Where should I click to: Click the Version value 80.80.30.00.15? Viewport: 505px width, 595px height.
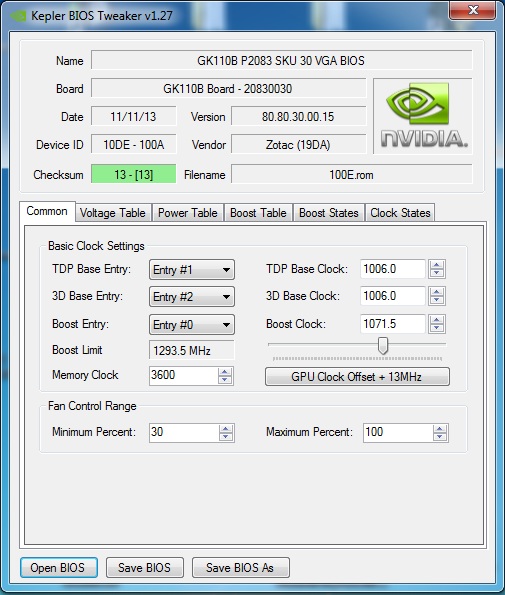click(298, 116)
